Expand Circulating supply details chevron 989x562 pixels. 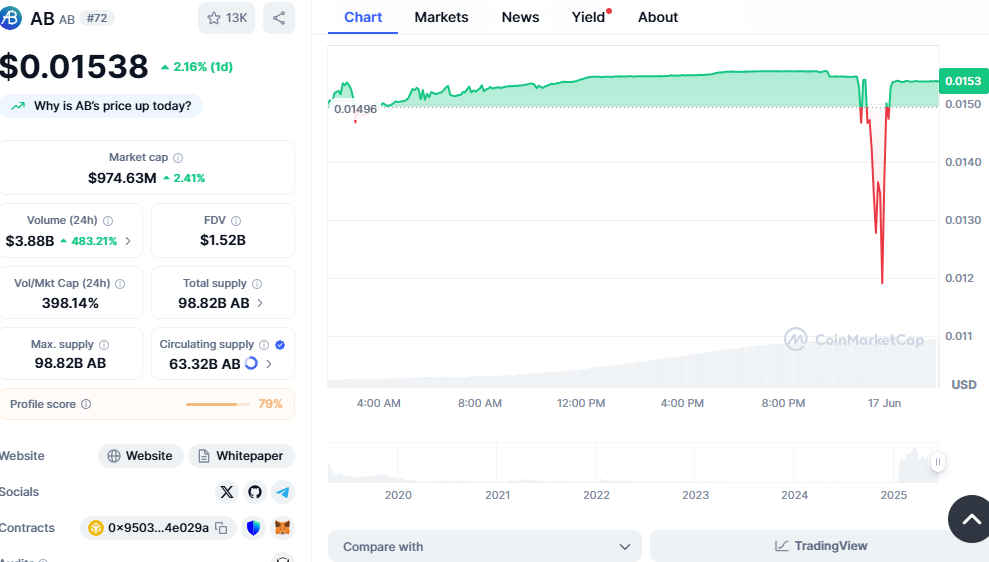tap(269, 364)
